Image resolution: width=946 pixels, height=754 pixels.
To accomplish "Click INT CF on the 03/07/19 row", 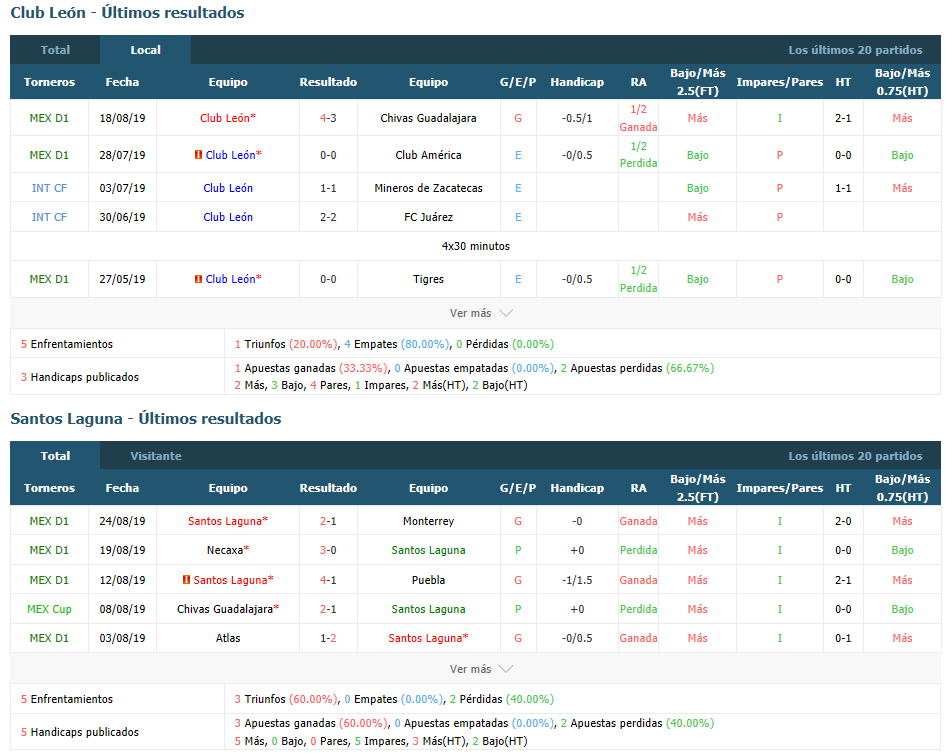I will click(49, 188).
